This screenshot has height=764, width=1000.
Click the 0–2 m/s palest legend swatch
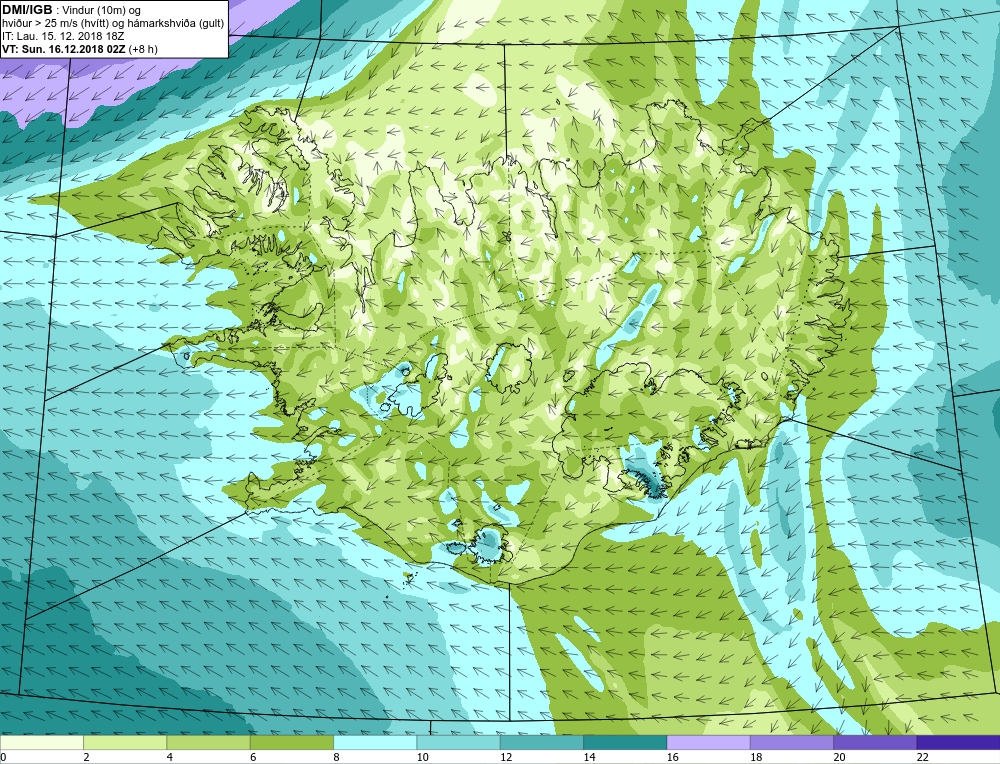41,743
